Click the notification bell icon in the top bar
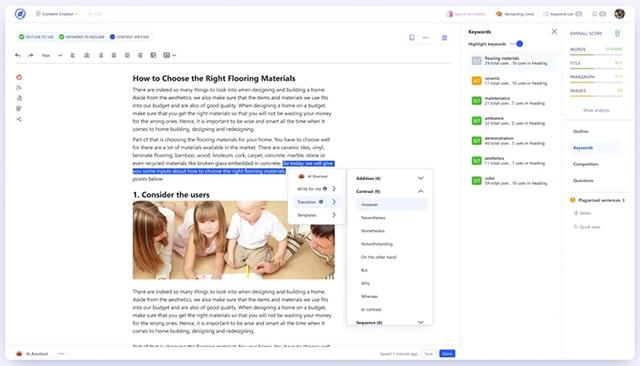 pos(594,14)
